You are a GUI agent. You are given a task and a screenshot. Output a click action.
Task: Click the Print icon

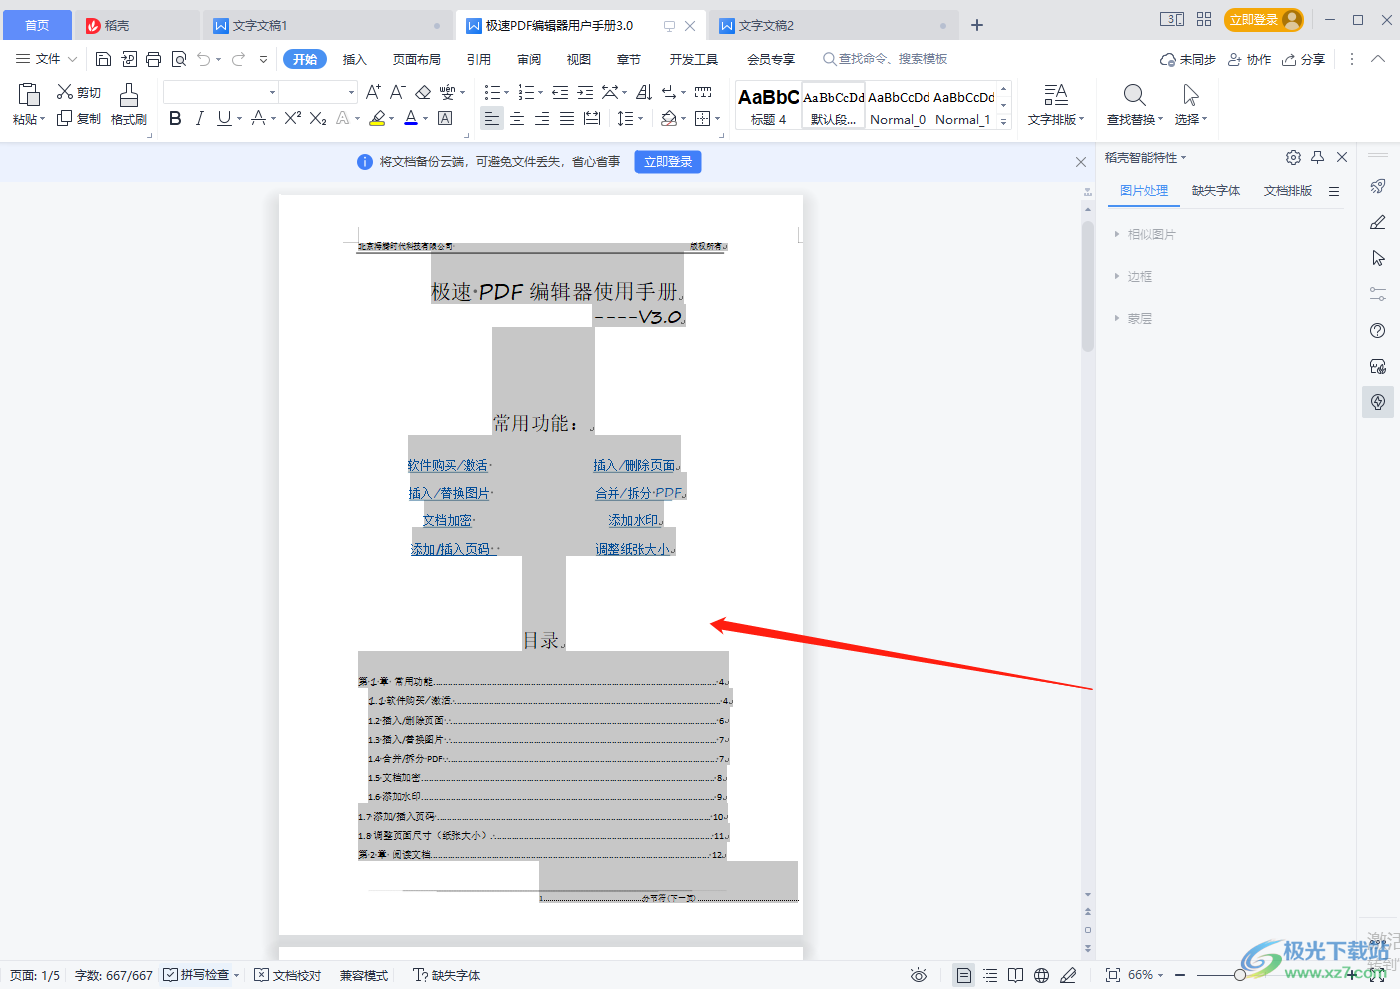(x=153, y=59)
